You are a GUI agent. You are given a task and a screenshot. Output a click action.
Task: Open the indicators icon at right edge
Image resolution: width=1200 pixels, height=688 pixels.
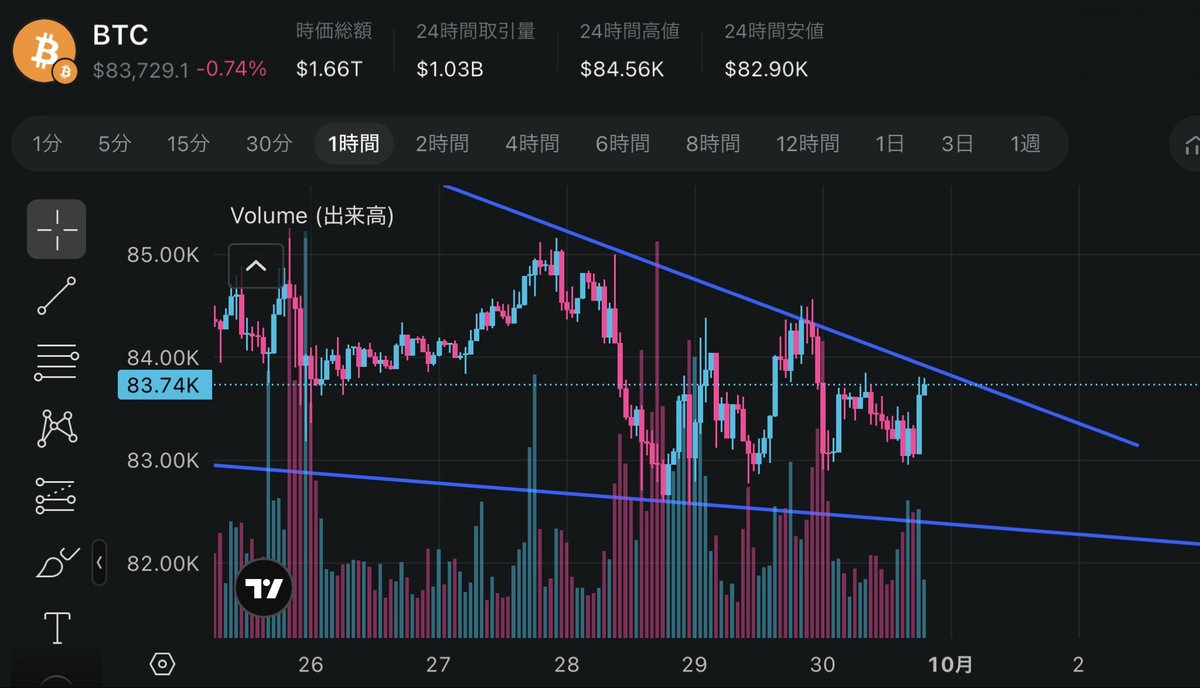1189,144
